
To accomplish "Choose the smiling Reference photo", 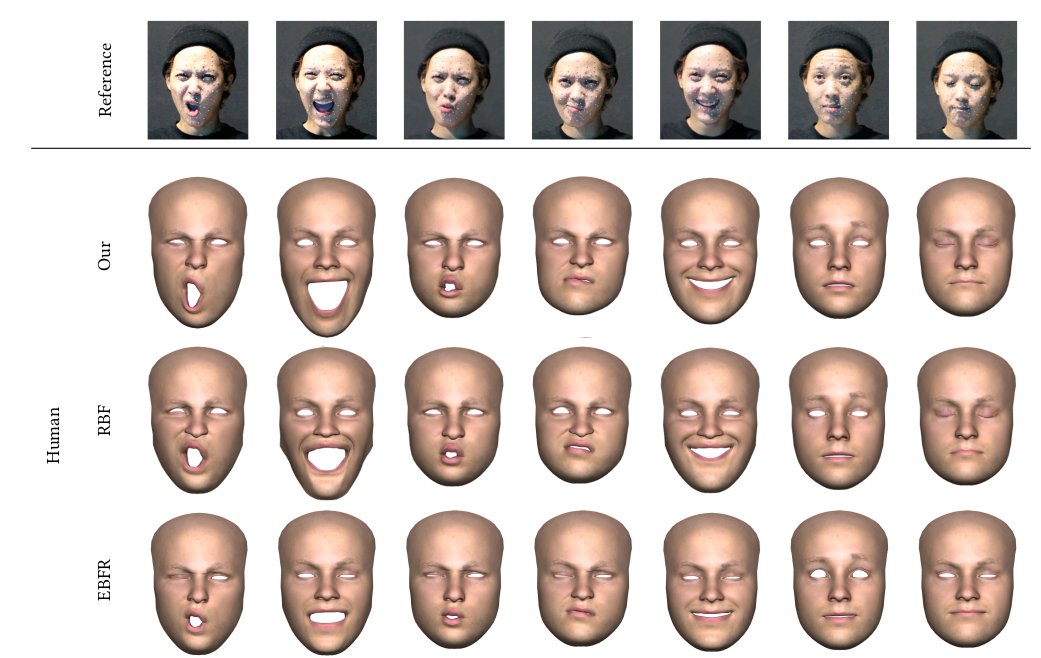I will [x=710, y=80].
